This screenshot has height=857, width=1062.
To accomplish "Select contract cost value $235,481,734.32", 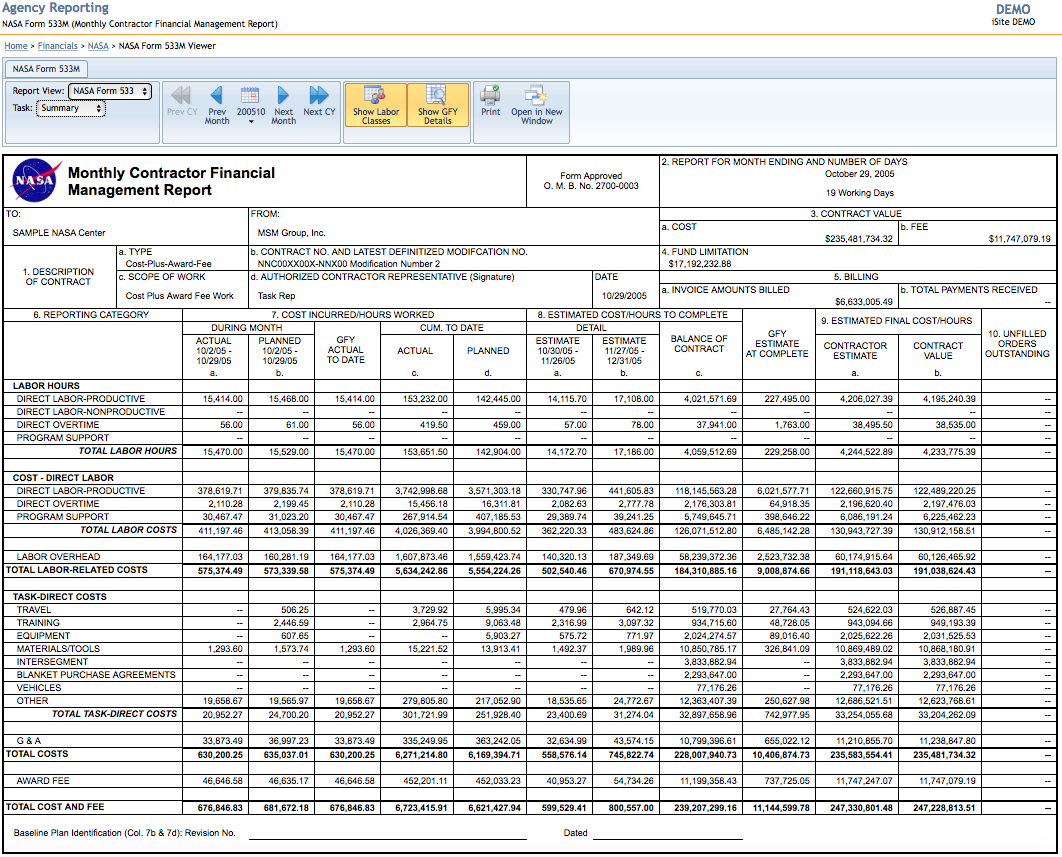I will [859, 239].
